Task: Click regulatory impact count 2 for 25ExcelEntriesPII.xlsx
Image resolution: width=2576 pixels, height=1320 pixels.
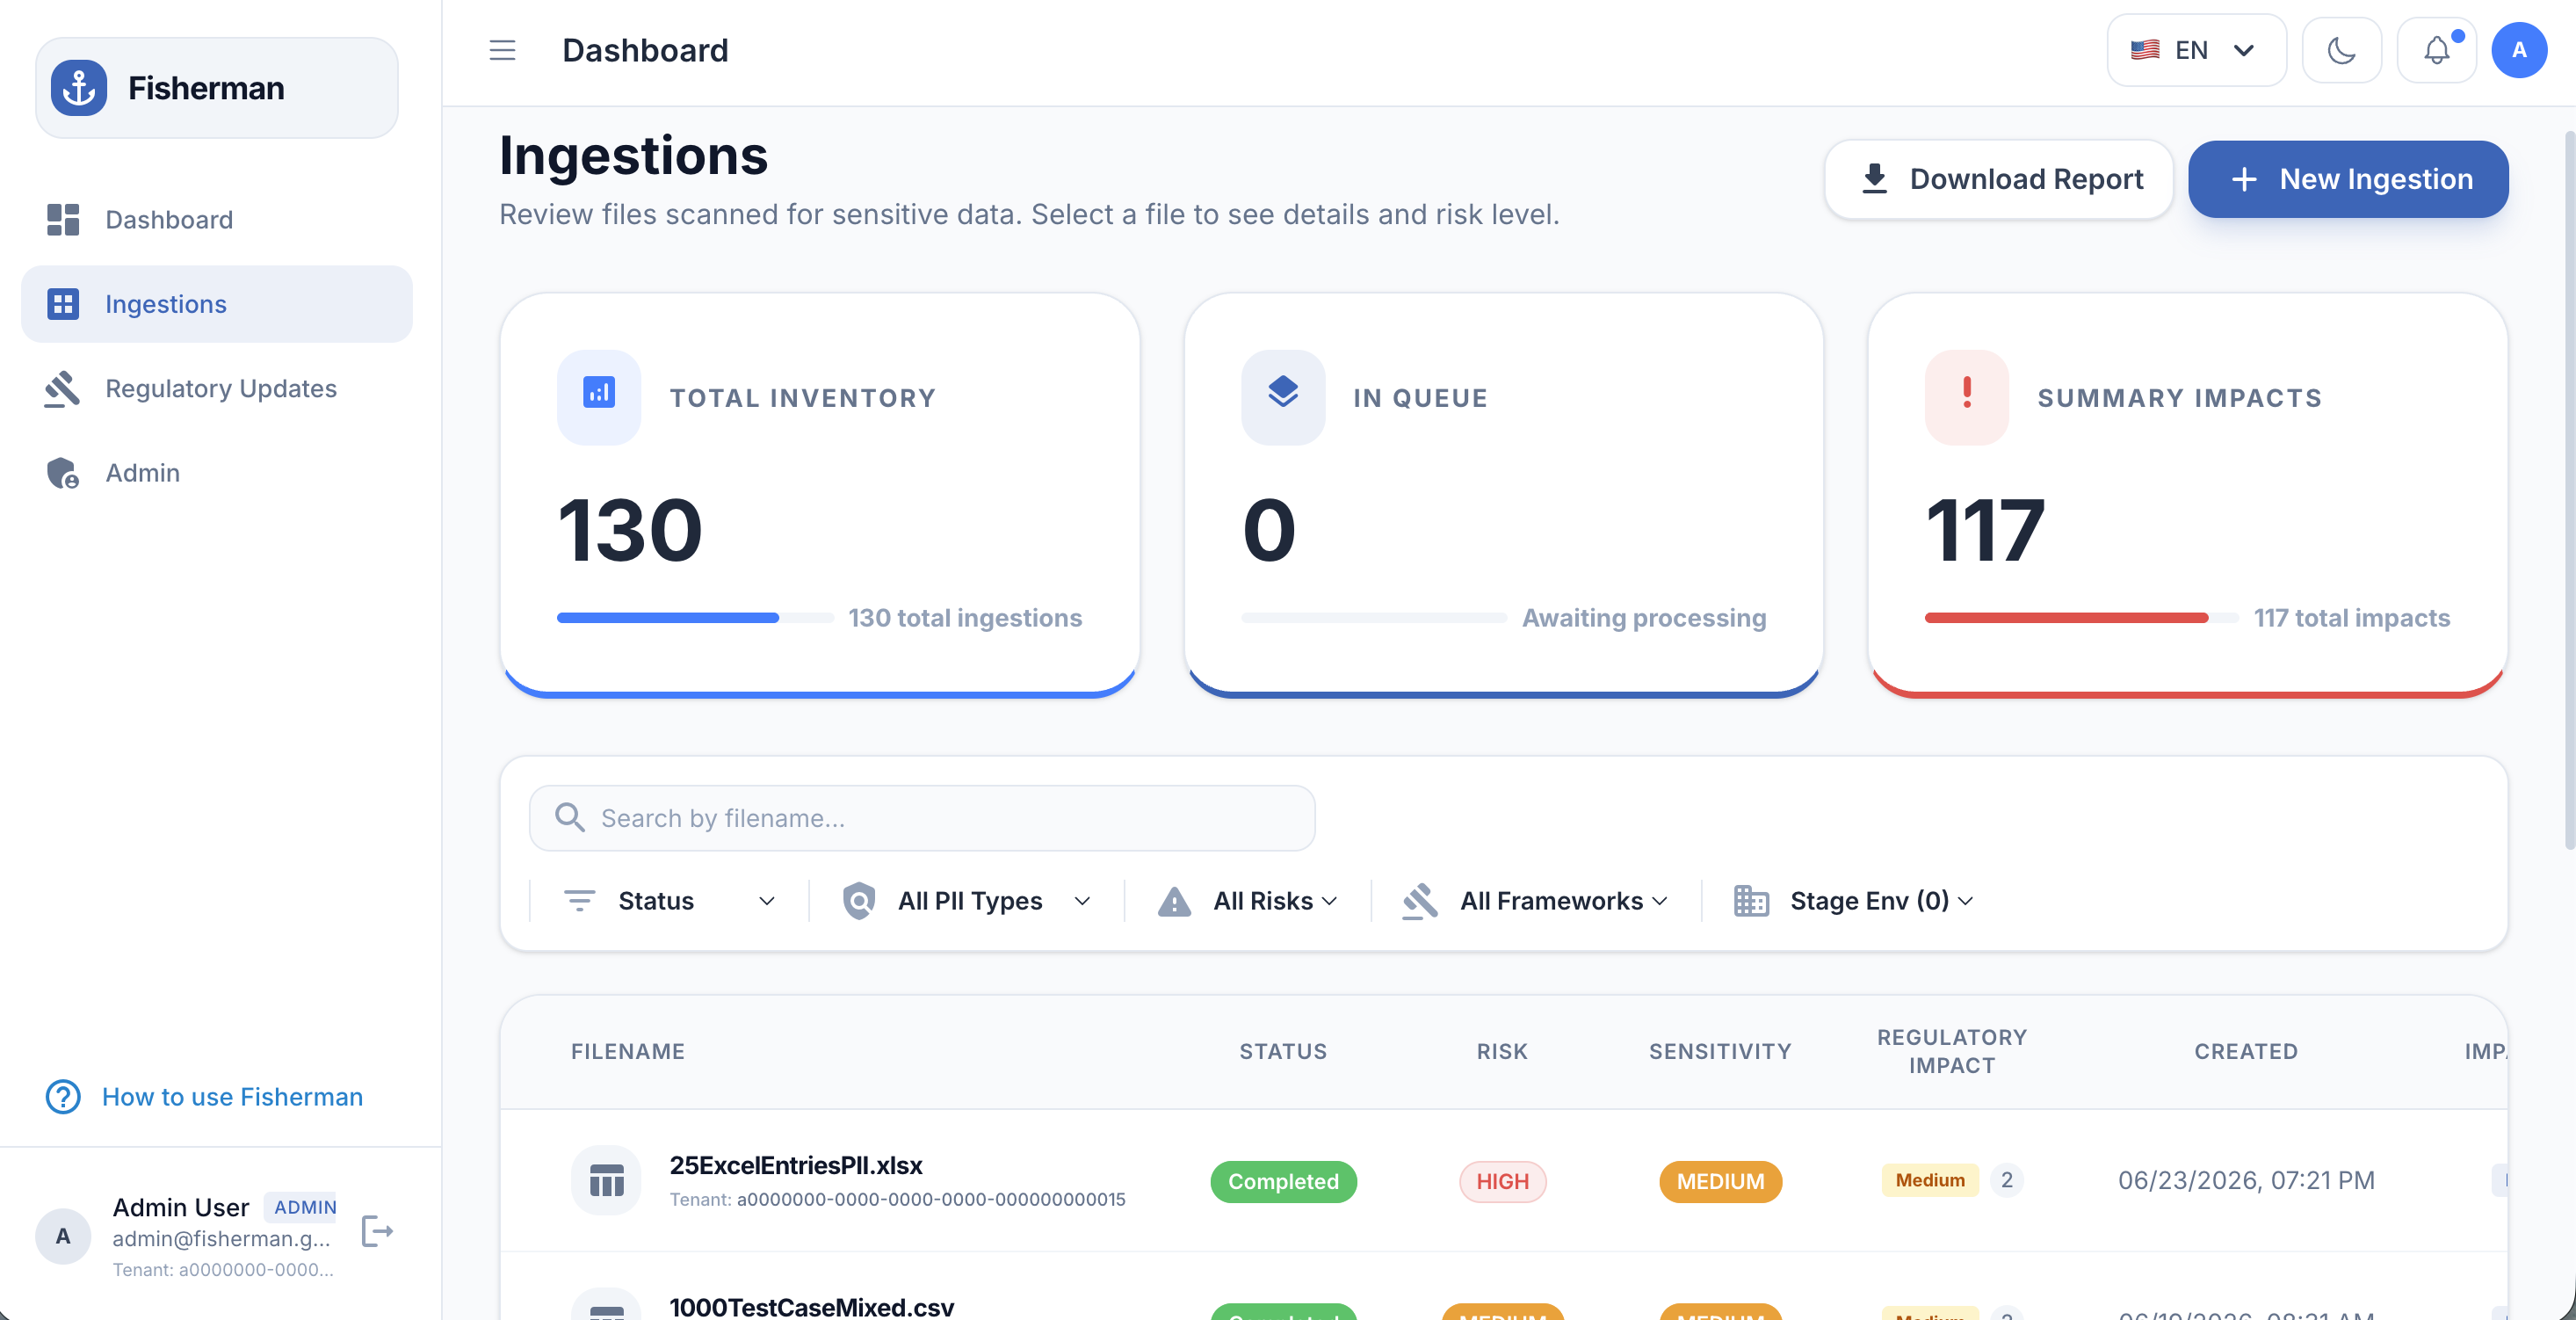Action: [x=2006, y=1180]
